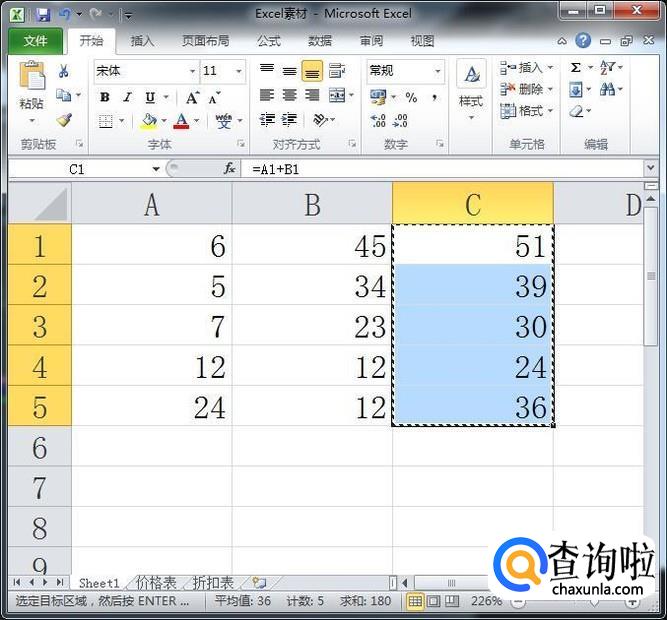The height and width of the screenshot is (620, 667).
Task: Open the number format 常规 dropdown
Action: pyautogui.click(x=437, y=71)
